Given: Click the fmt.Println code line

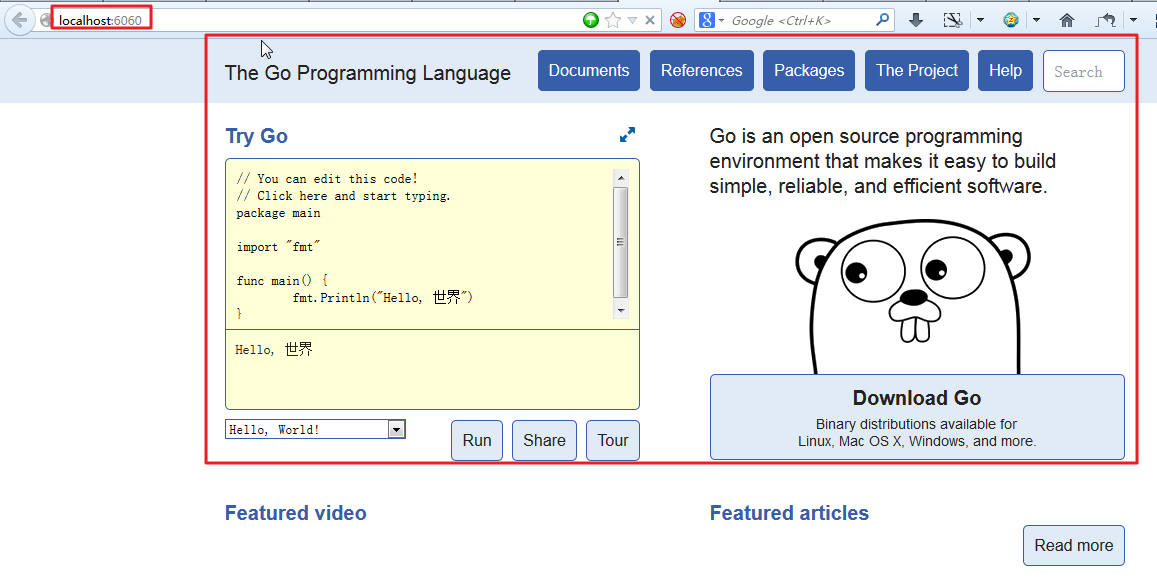Looking at the screenshot, I should pos(382,297).
